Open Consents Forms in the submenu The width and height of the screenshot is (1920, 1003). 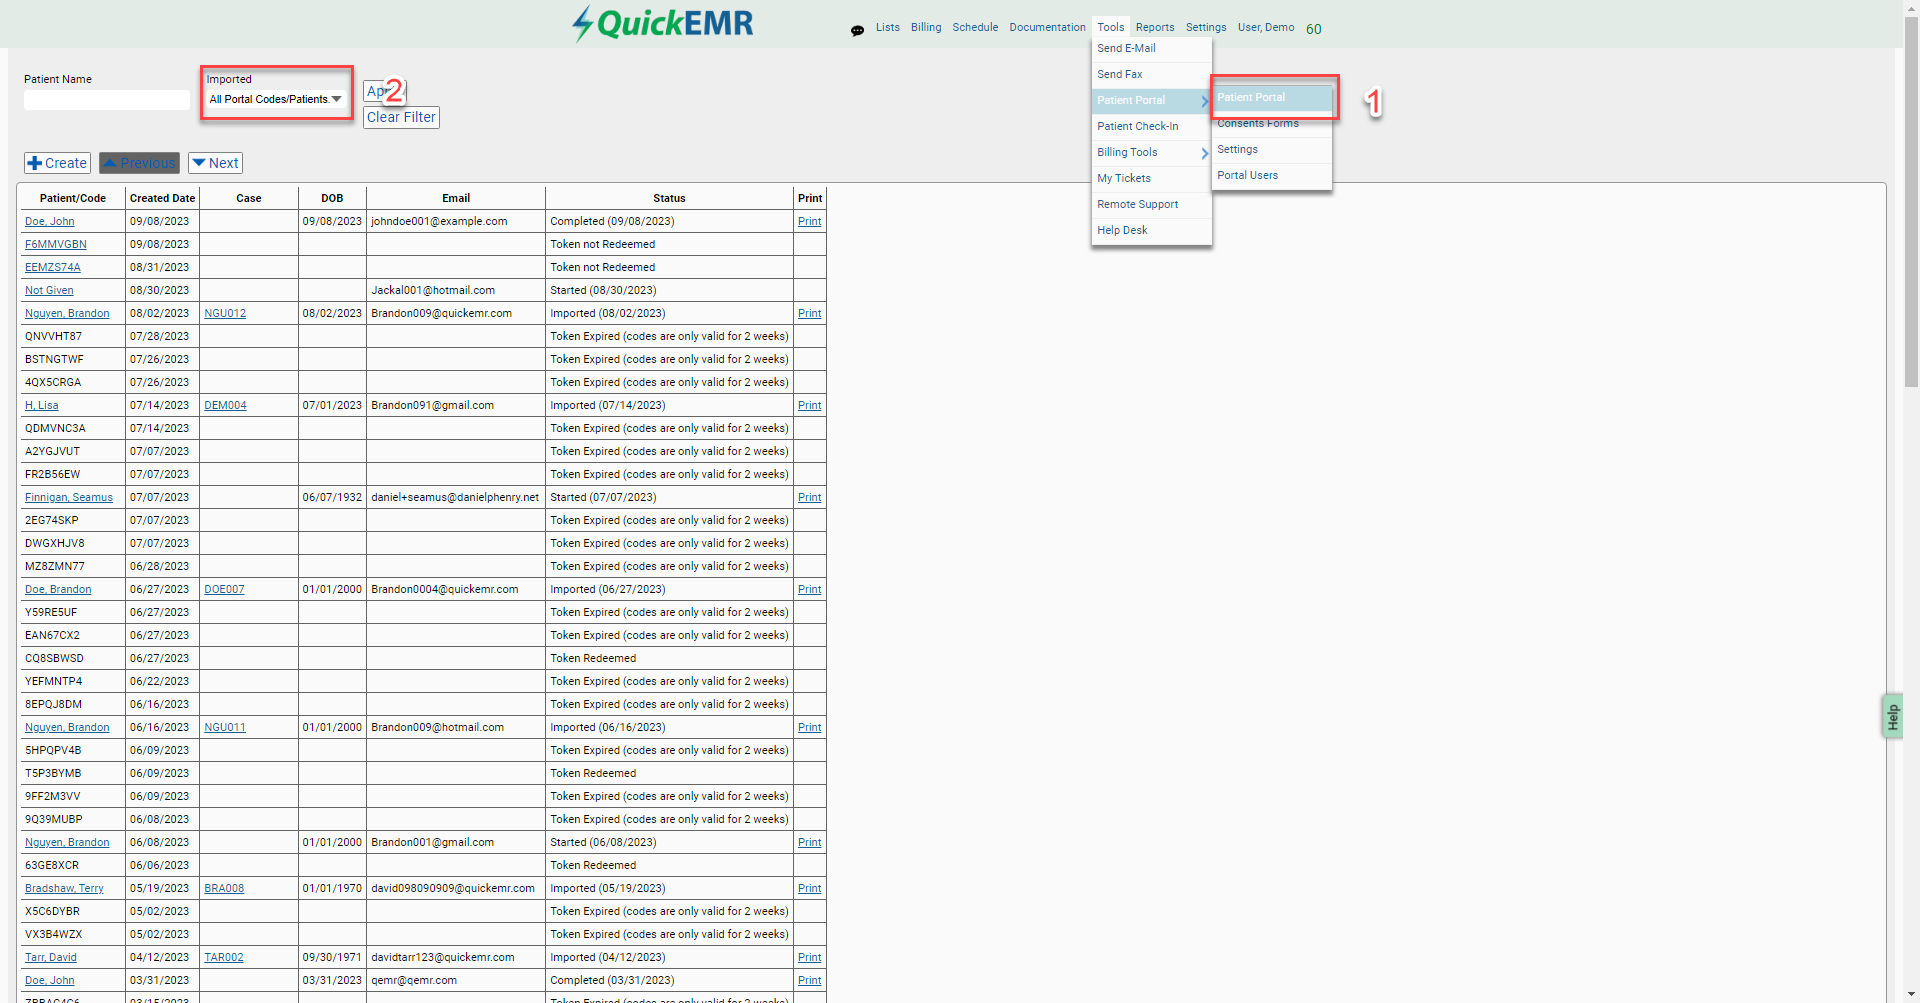1272,123
